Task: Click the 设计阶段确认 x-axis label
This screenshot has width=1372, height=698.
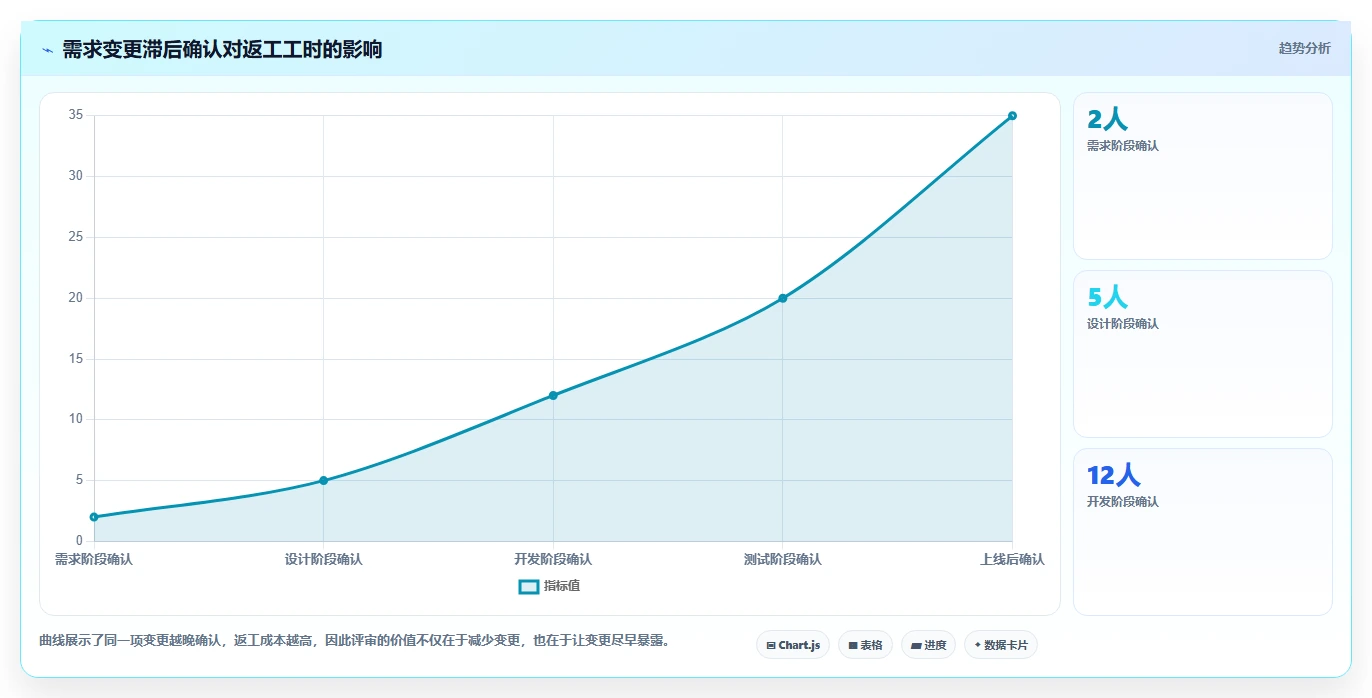Action: pyautogui.click(x=323, y=560)
